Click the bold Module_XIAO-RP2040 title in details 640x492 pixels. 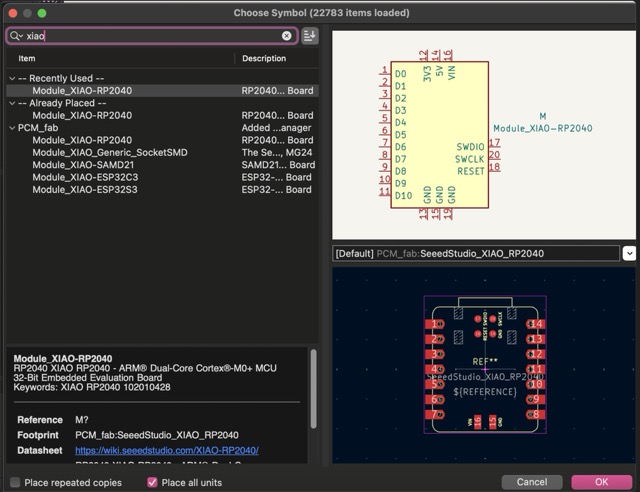pyautogui.click(x=63, y=358)
